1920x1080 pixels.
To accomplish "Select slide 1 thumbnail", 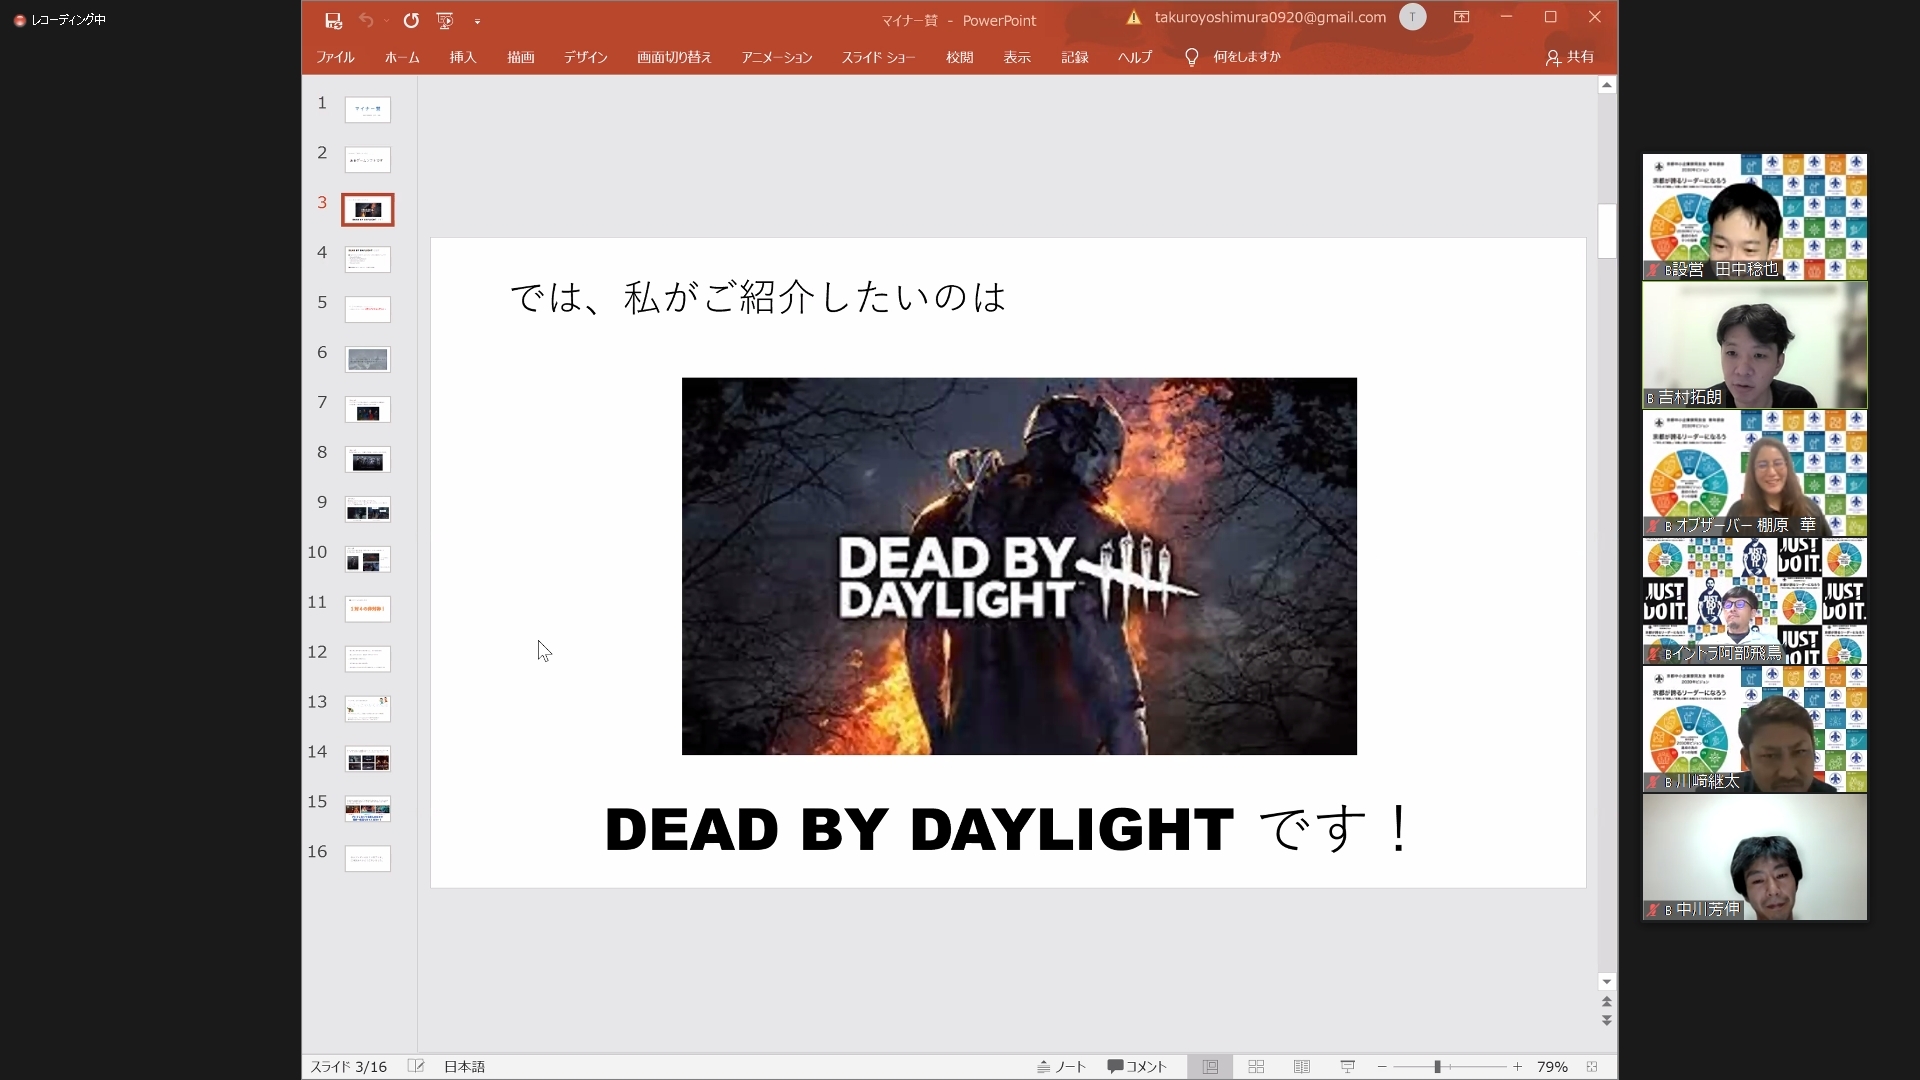I will point(368,109).
